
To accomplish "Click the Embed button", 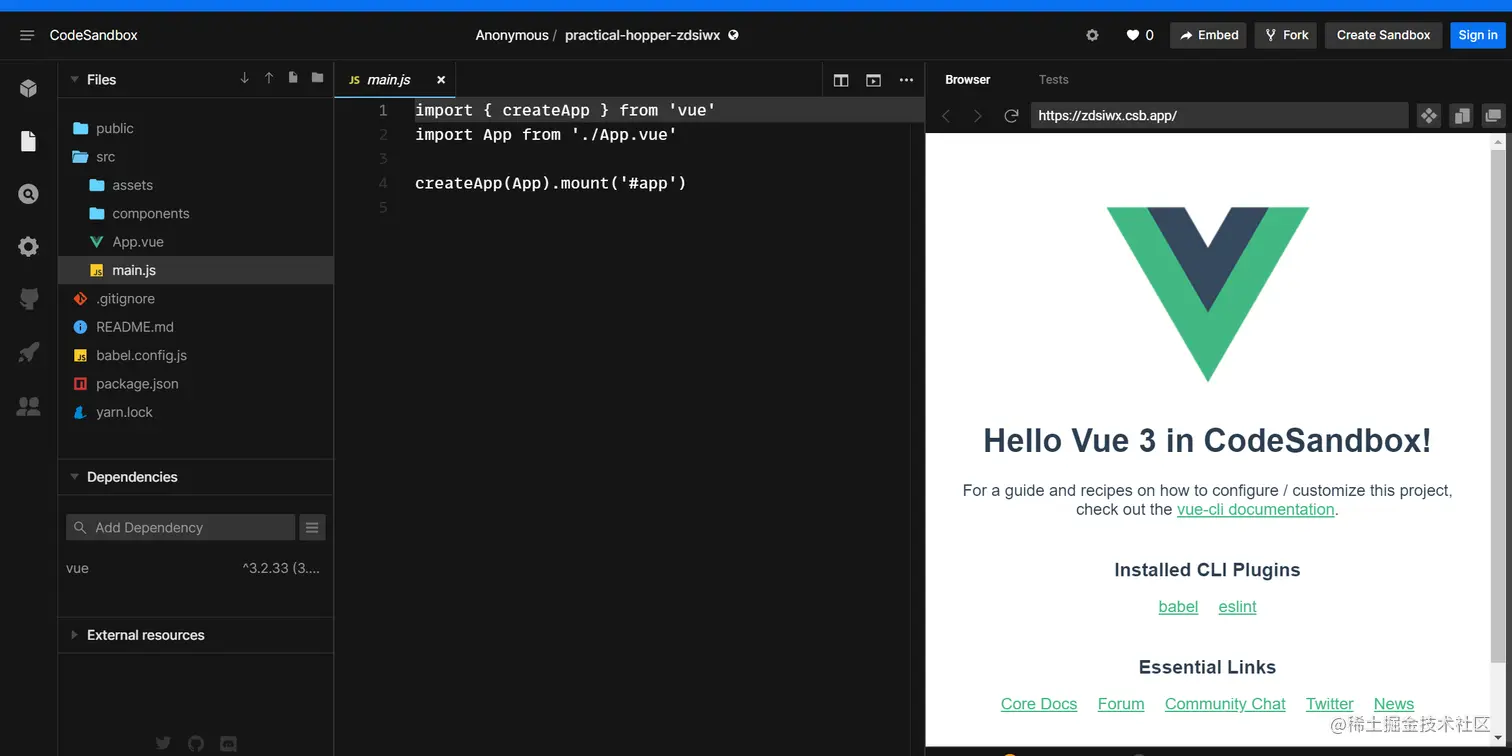I will pos(1208,35).
